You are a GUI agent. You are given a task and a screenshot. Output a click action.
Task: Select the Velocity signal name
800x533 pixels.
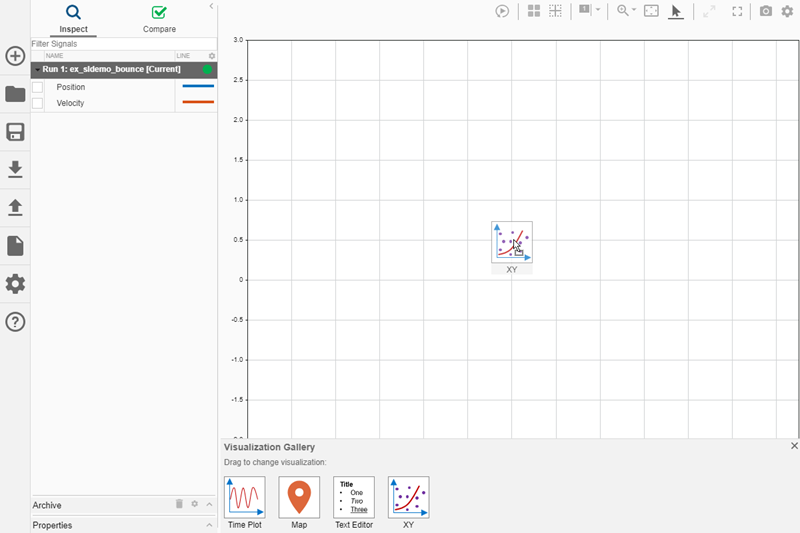pos(70,103)
